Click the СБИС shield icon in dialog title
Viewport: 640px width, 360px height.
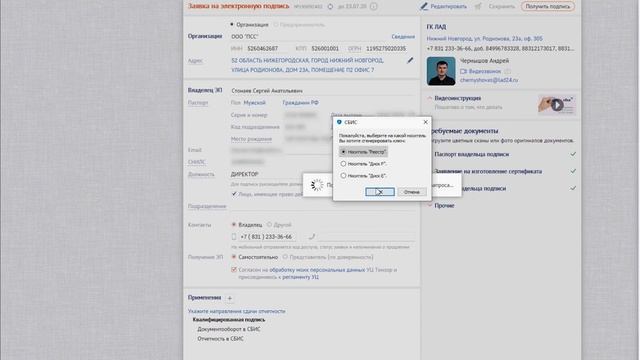tap(339, 122)
